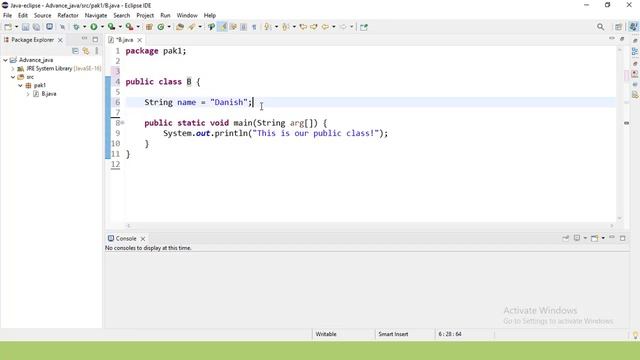Click the New Java Package icon
This screenshot has height=360, width=640.
[149, 27]
